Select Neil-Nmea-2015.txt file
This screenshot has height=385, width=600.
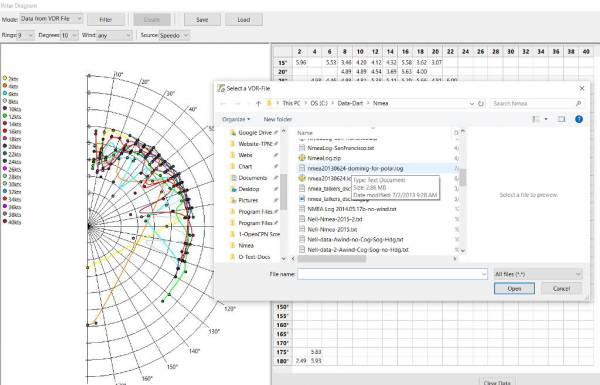(332, 229)
